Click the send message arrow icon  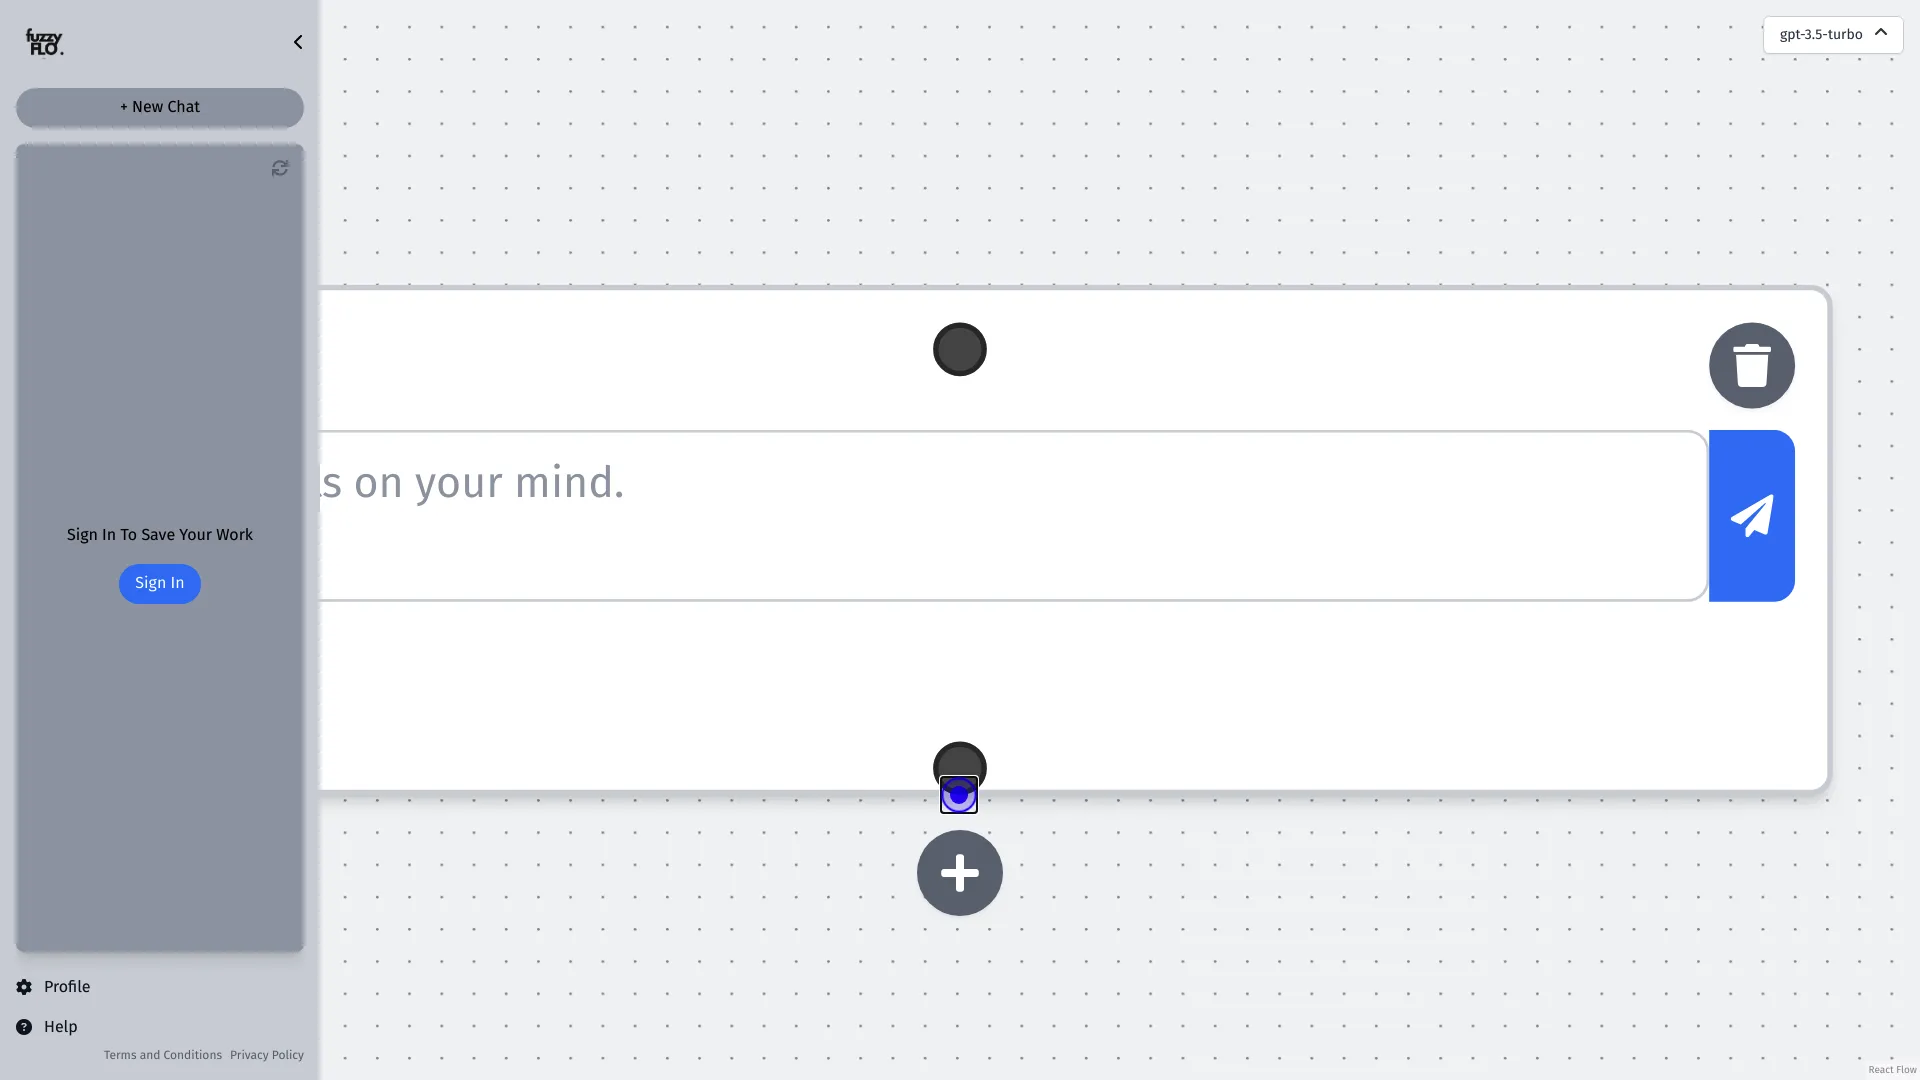coord(1751,514)
